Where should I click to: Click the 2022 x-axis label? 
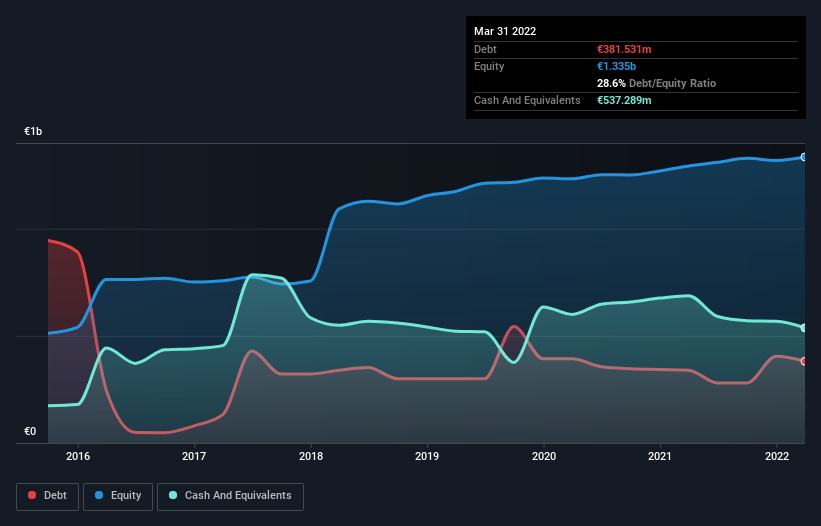click(777, 456)
